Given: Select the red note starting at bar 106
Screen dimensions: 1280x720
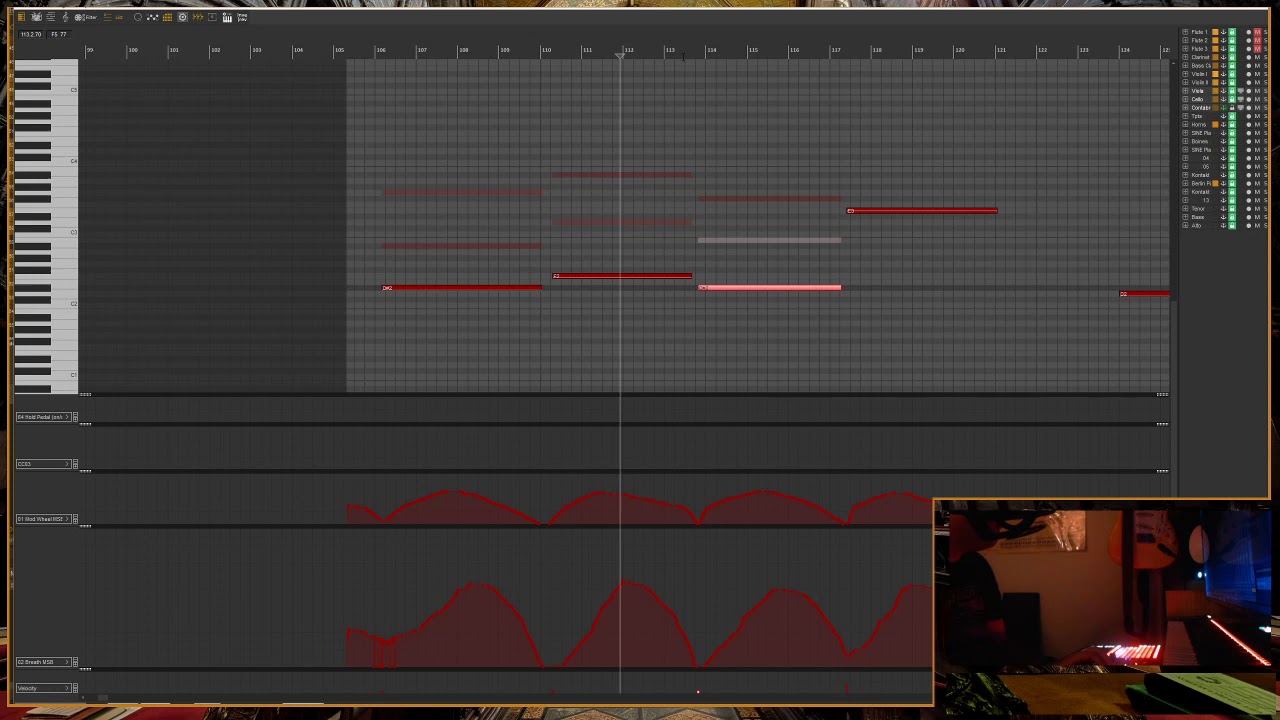Looking at the screenshot, I should [x=463, y=288].
